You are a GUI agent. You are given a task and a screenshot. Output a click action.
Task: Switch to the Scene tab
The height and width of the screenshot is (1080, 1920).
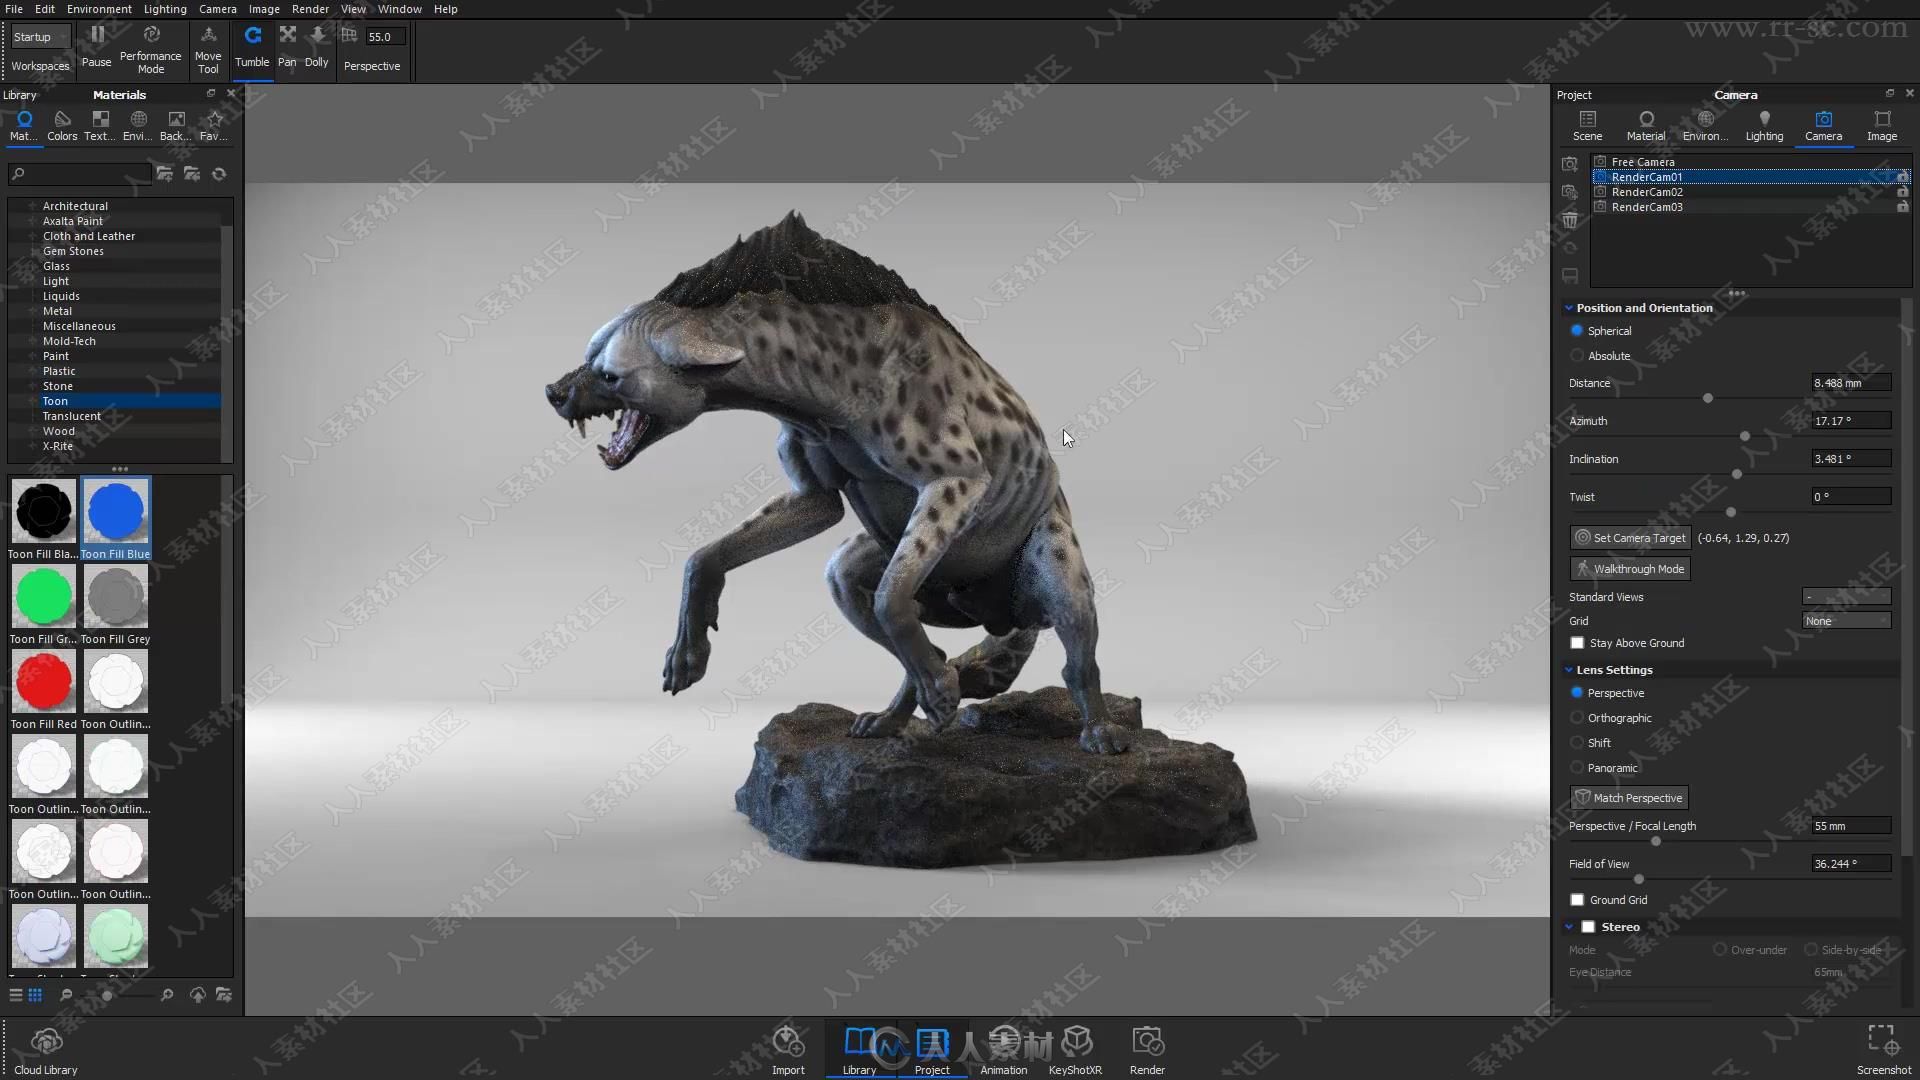point(1587,126)
